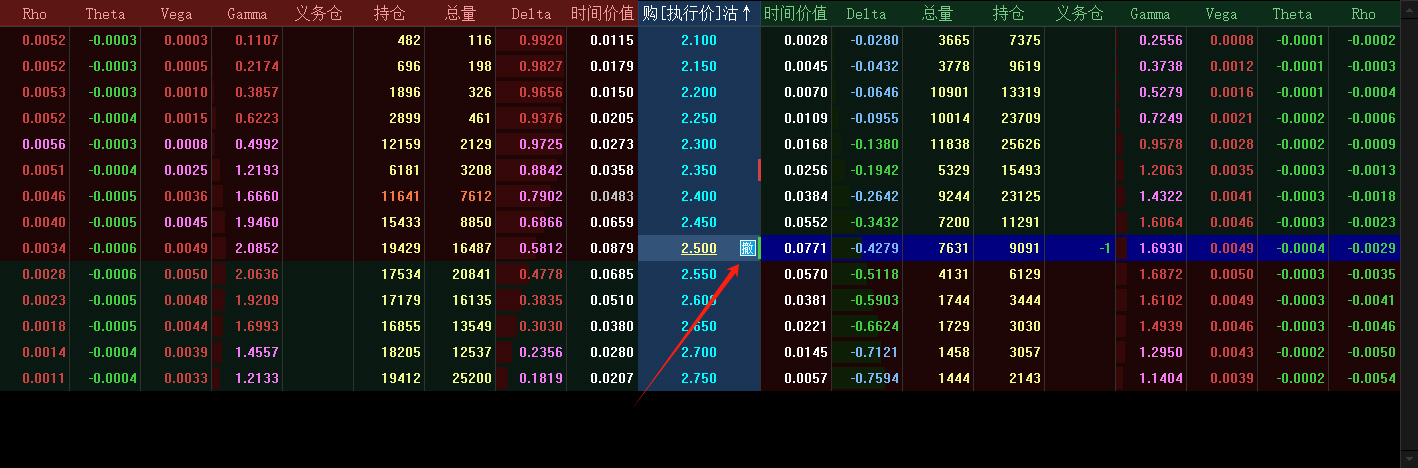Click the red marker beside strike 2.350

click(759, 170)
